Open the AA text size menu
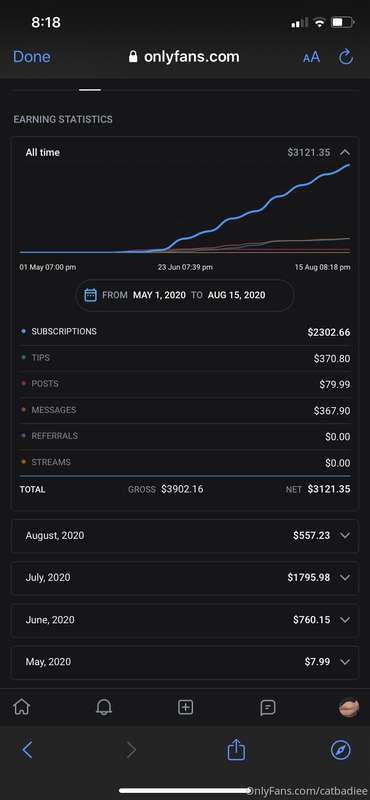This screenshot has width=370, height=800. point(311,57)
